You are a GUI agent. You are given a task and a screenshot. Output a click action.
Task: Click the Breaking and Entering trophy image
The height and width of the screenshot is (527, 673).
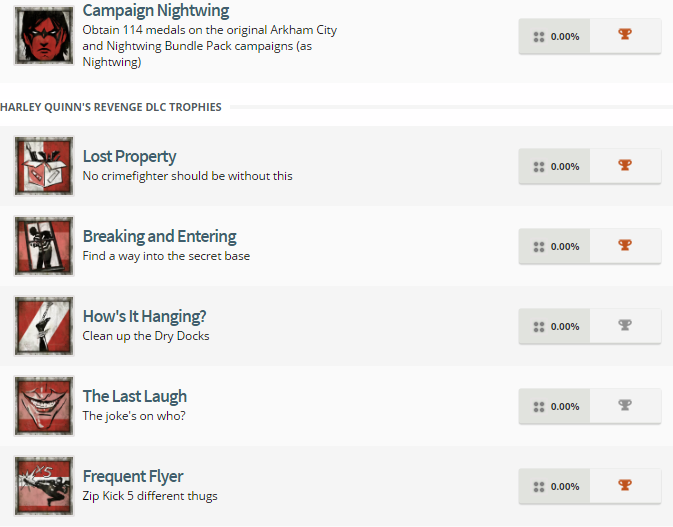[x=45, y=246]
